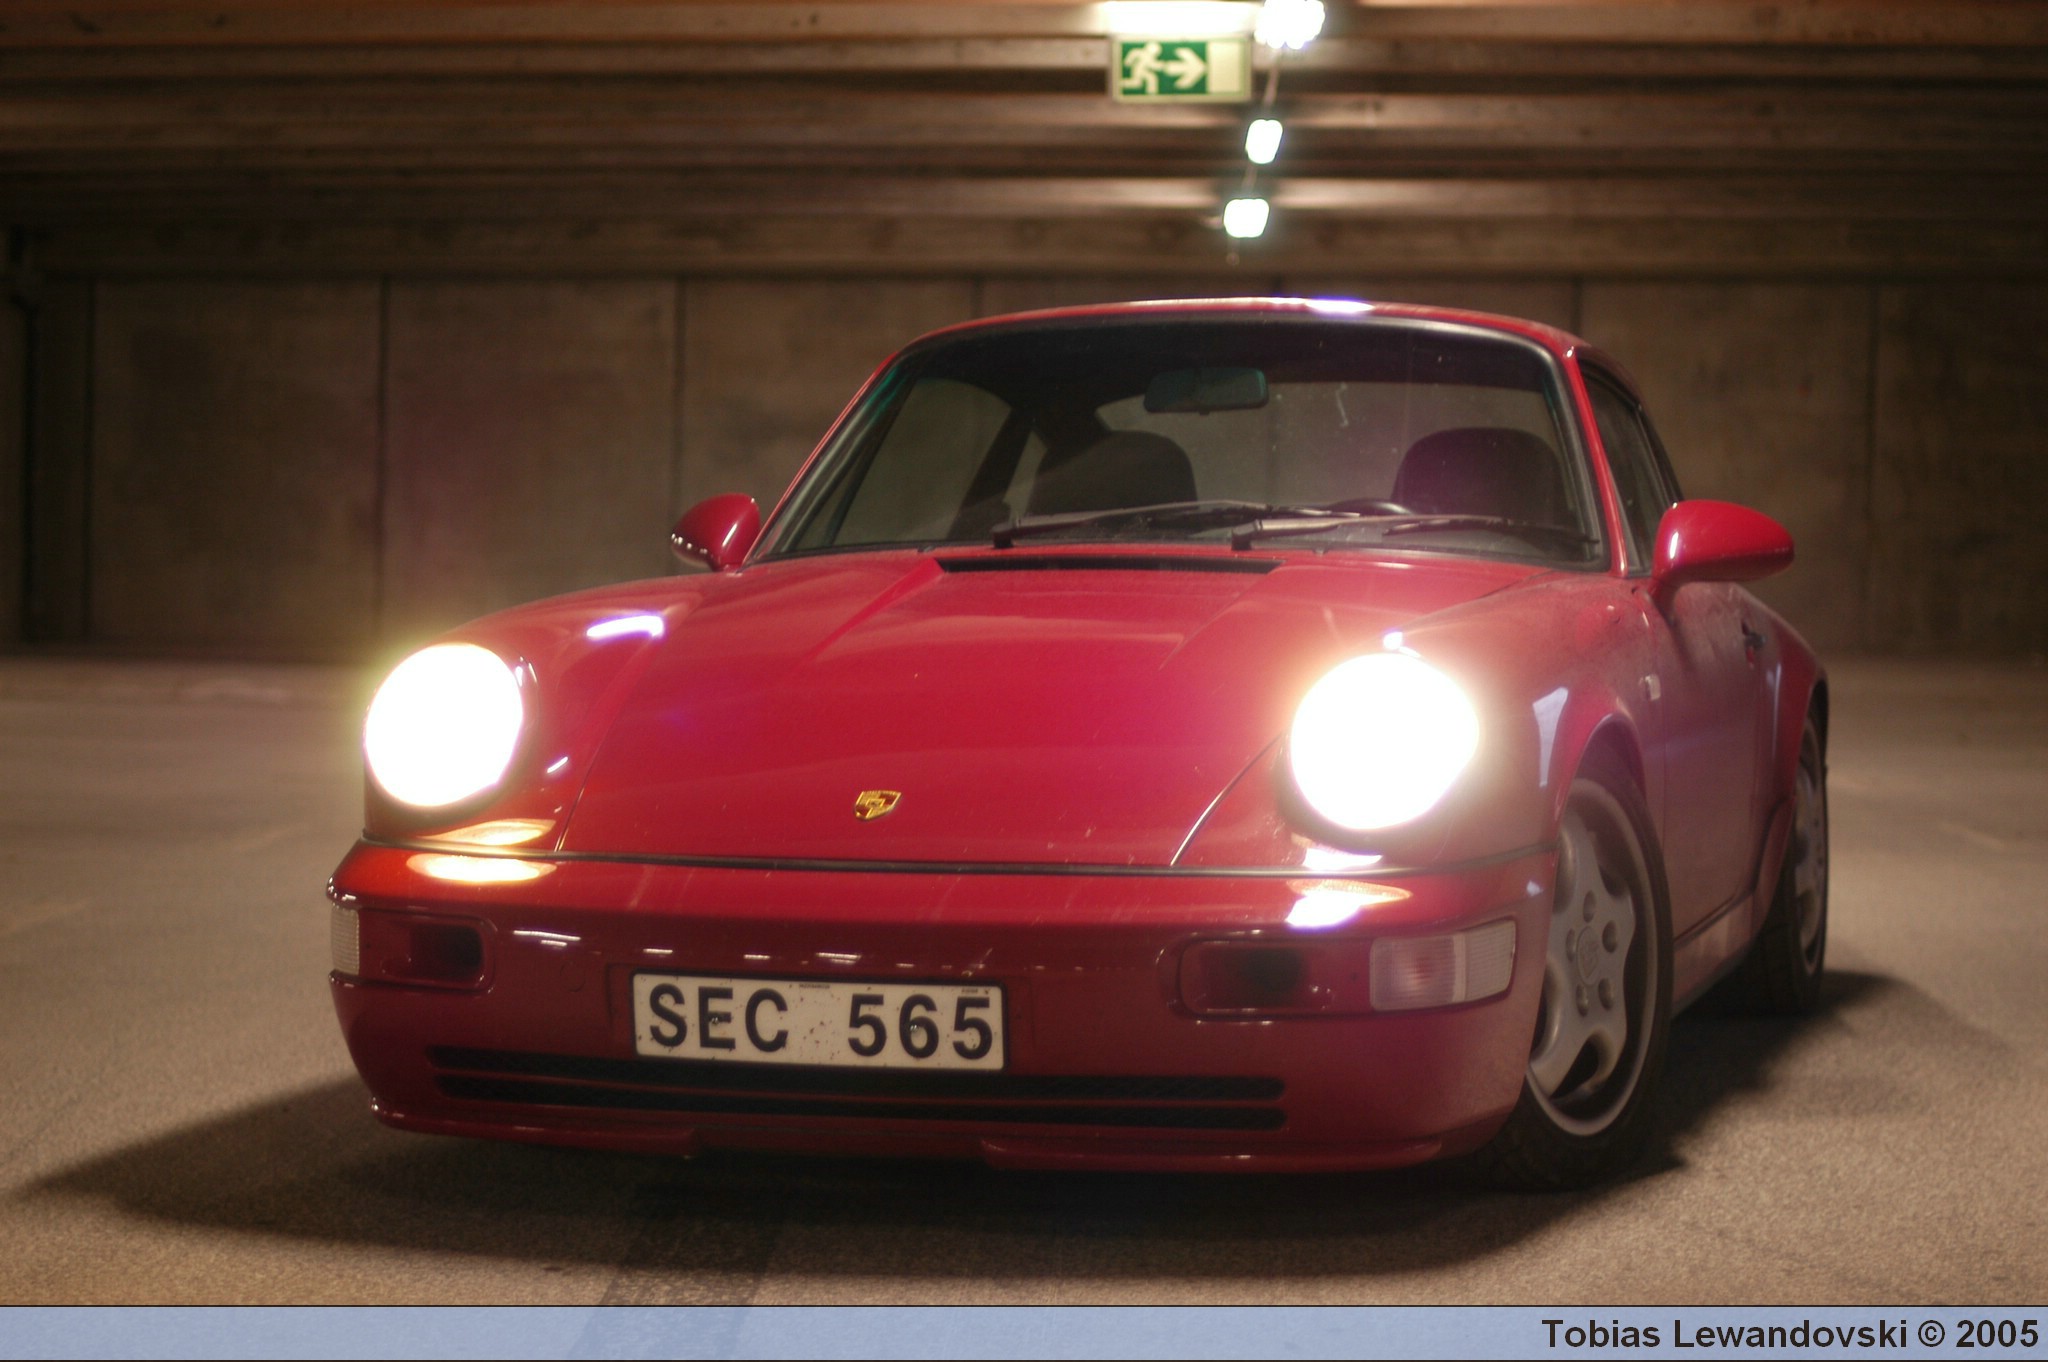Click the license plate text SEC 565

[x=820, y=1021]
